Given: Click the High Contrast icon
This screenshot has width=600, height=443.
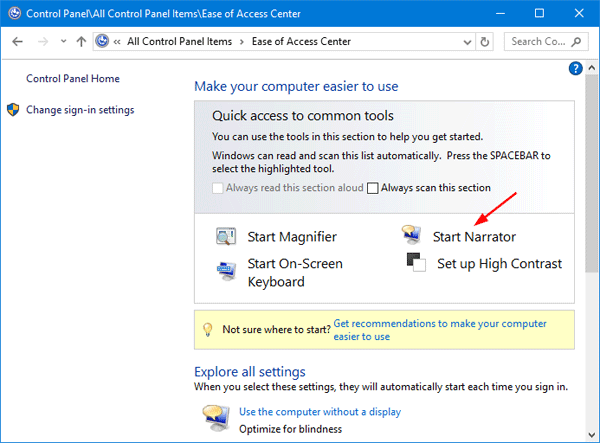Looking at the screenshot, I should 416,263.
